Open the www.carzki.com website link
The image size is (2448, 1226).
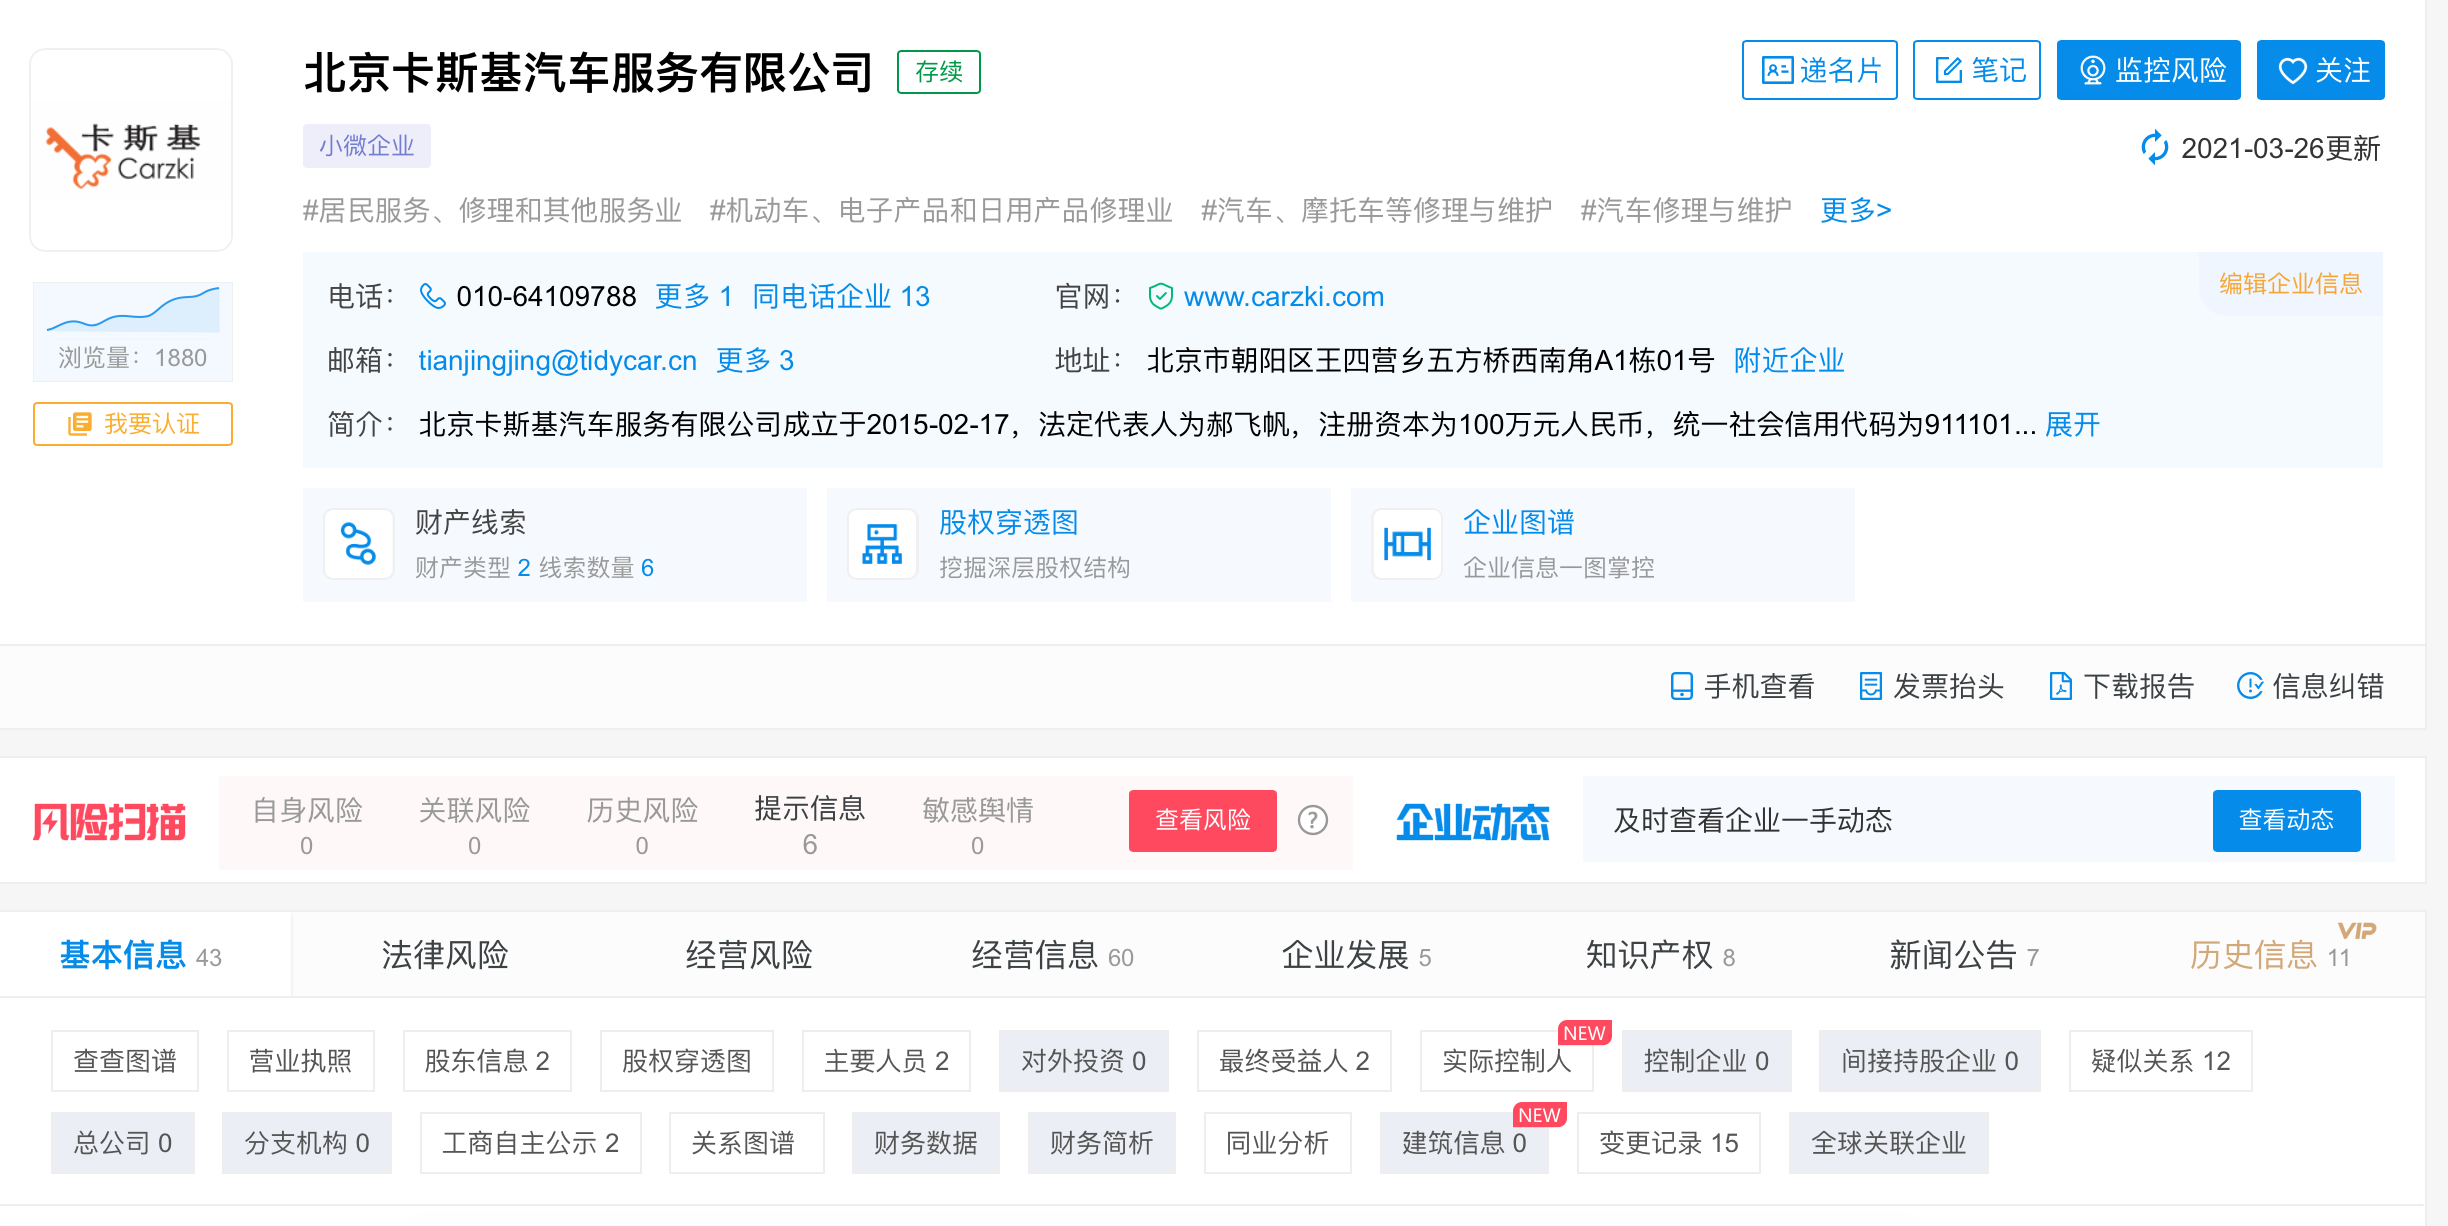(x=1283, y=296)
